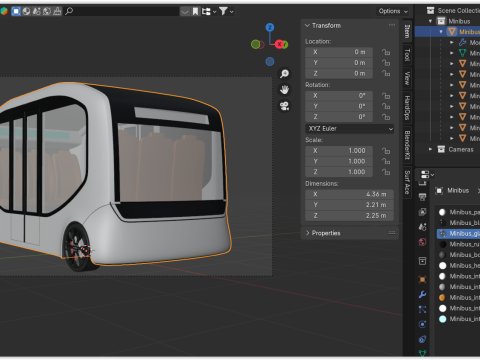
Task: Click the zoom magnifier viewport gizmo
Action: tap(284, 74)
